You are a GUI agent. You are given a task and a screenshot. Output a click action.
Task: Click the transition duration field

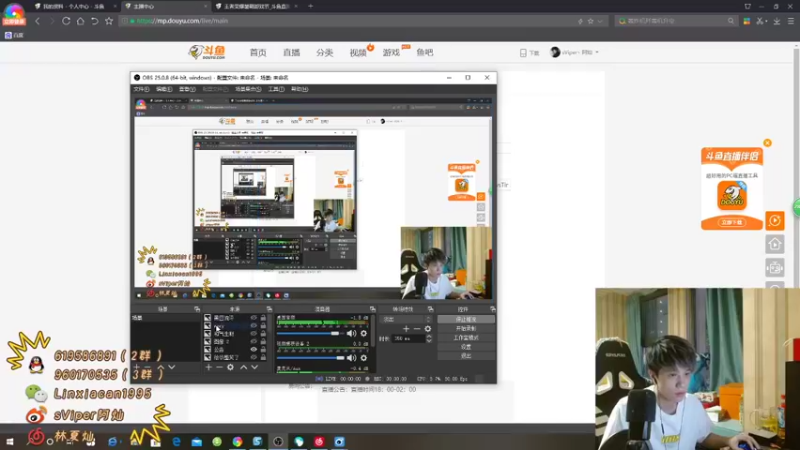tap(408, 338)
